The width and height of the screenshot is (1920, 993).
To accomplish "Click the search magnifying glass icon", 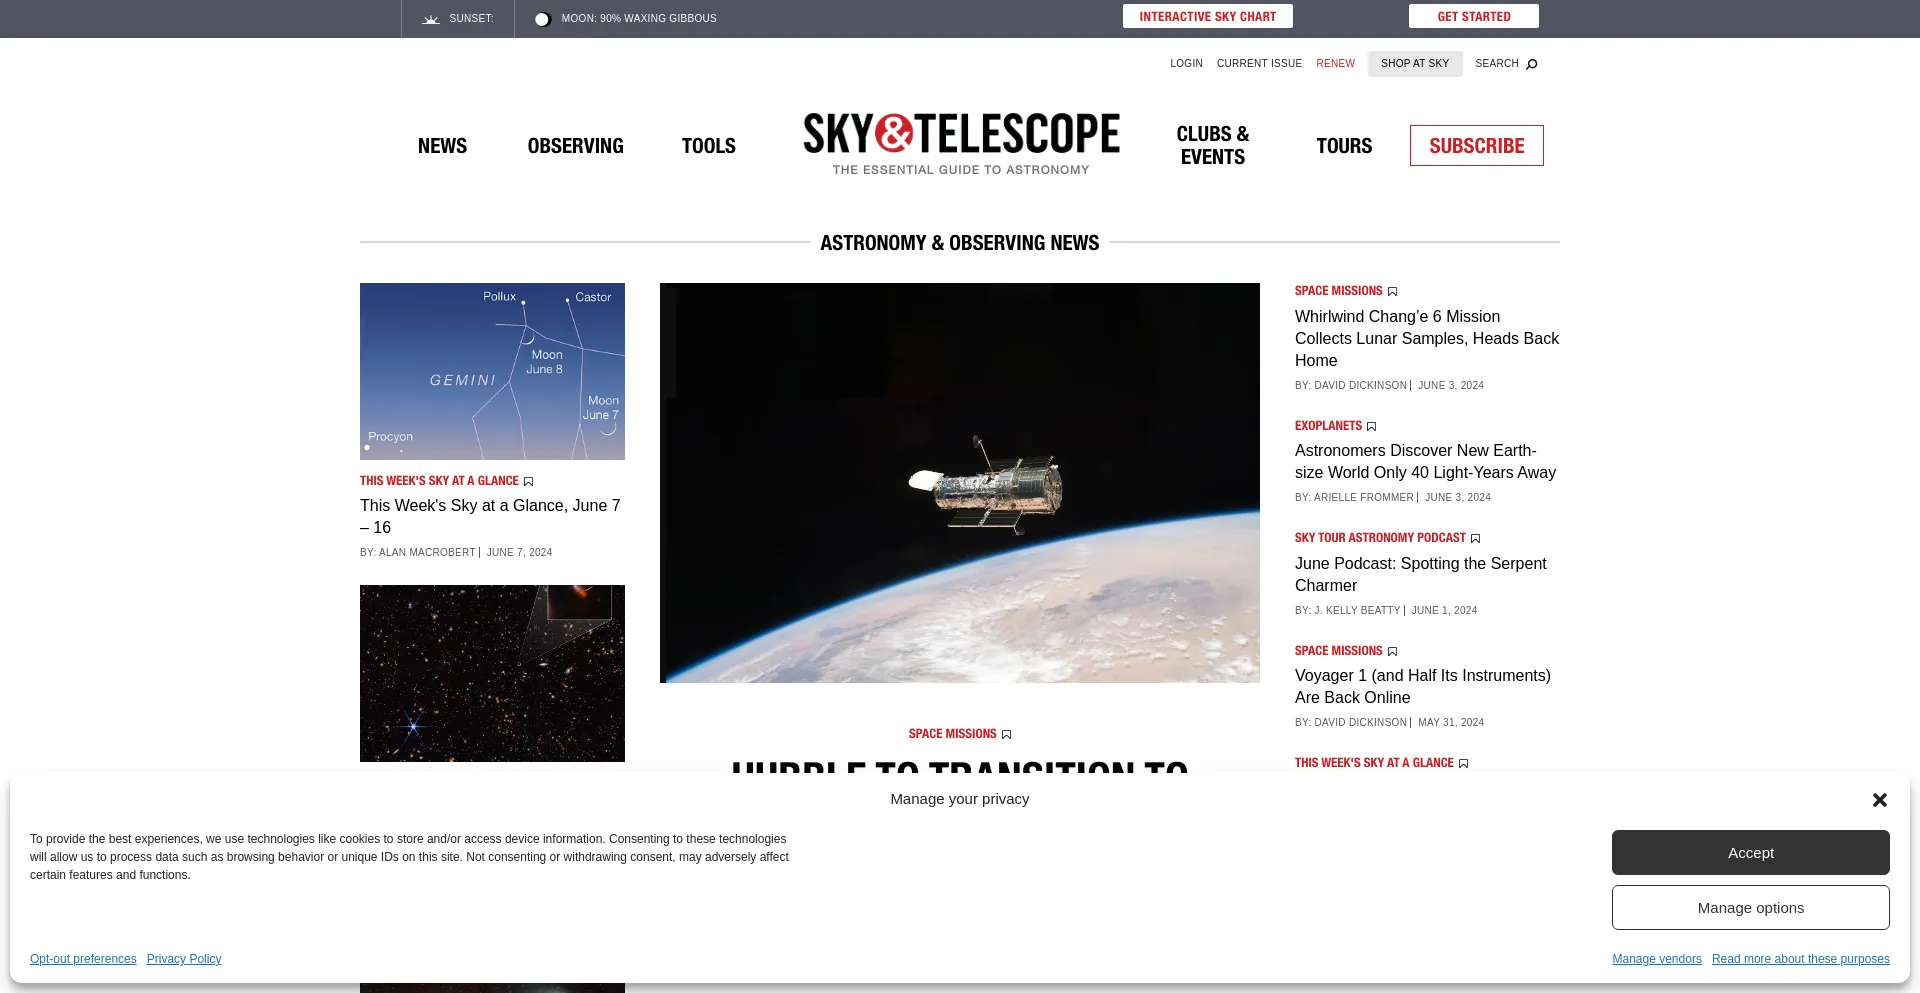I will [x=1531, y=63].
